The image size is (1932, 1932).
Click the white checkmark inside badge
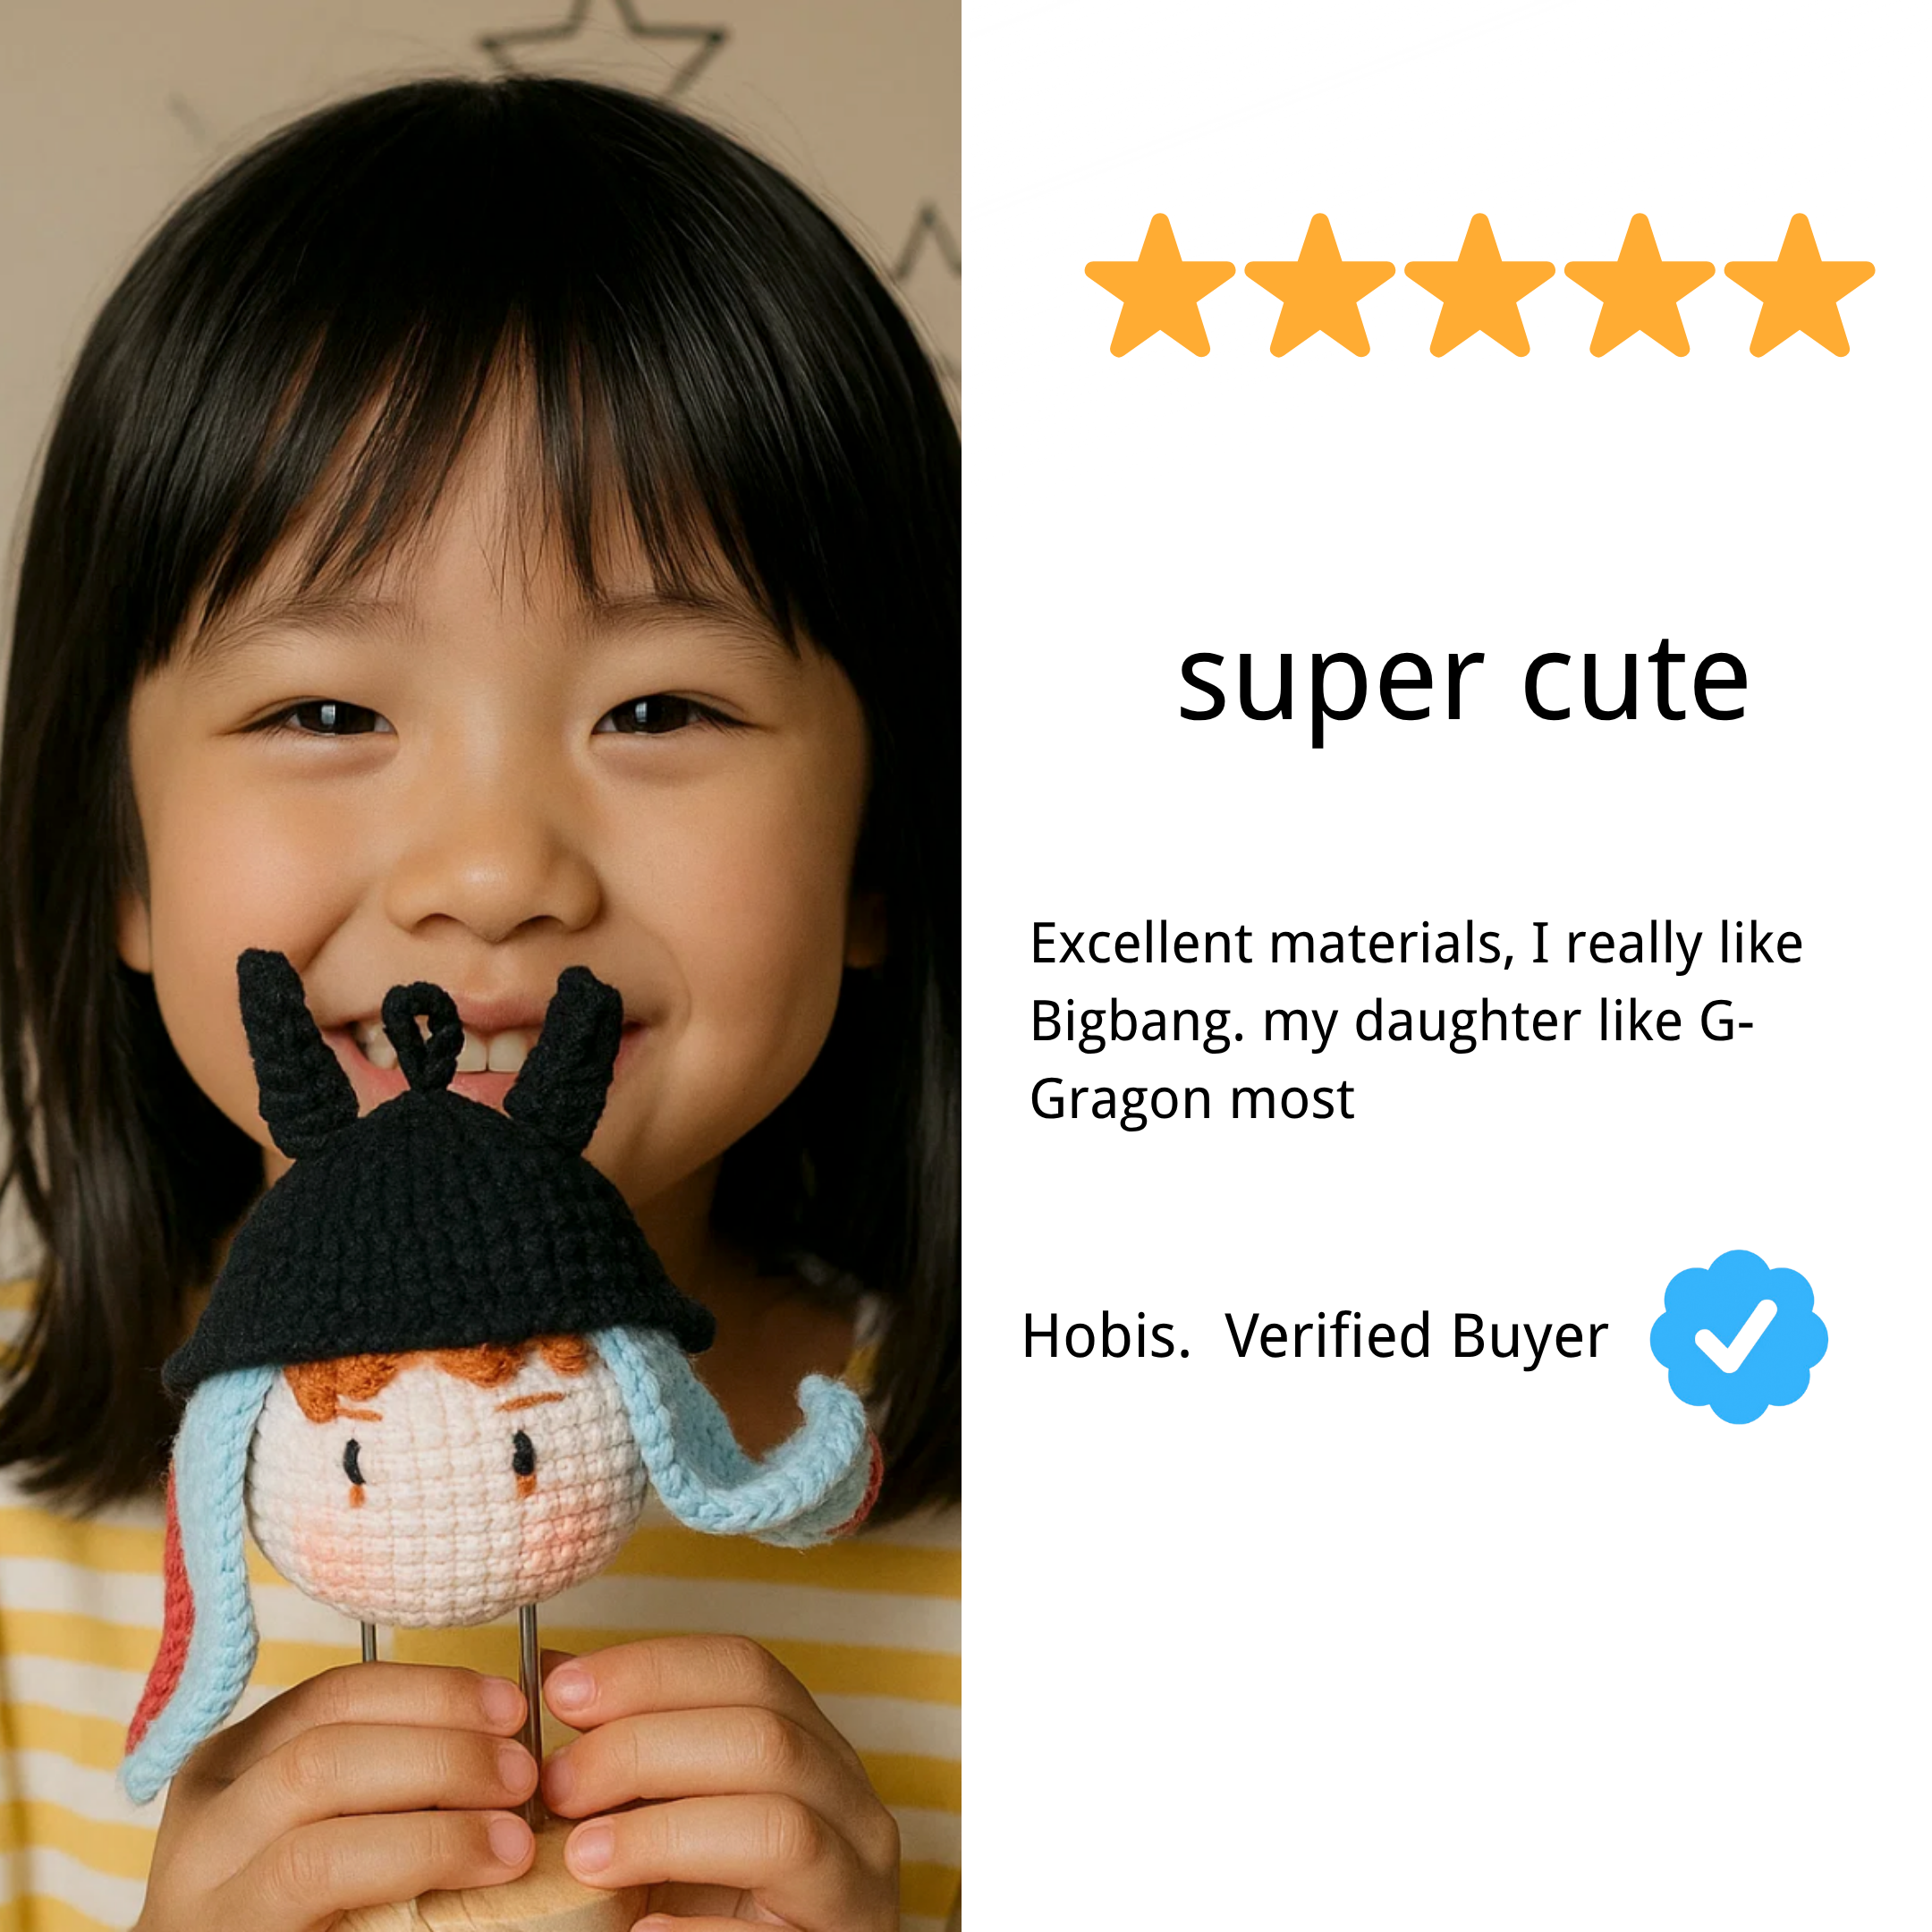(1736, 1336)
